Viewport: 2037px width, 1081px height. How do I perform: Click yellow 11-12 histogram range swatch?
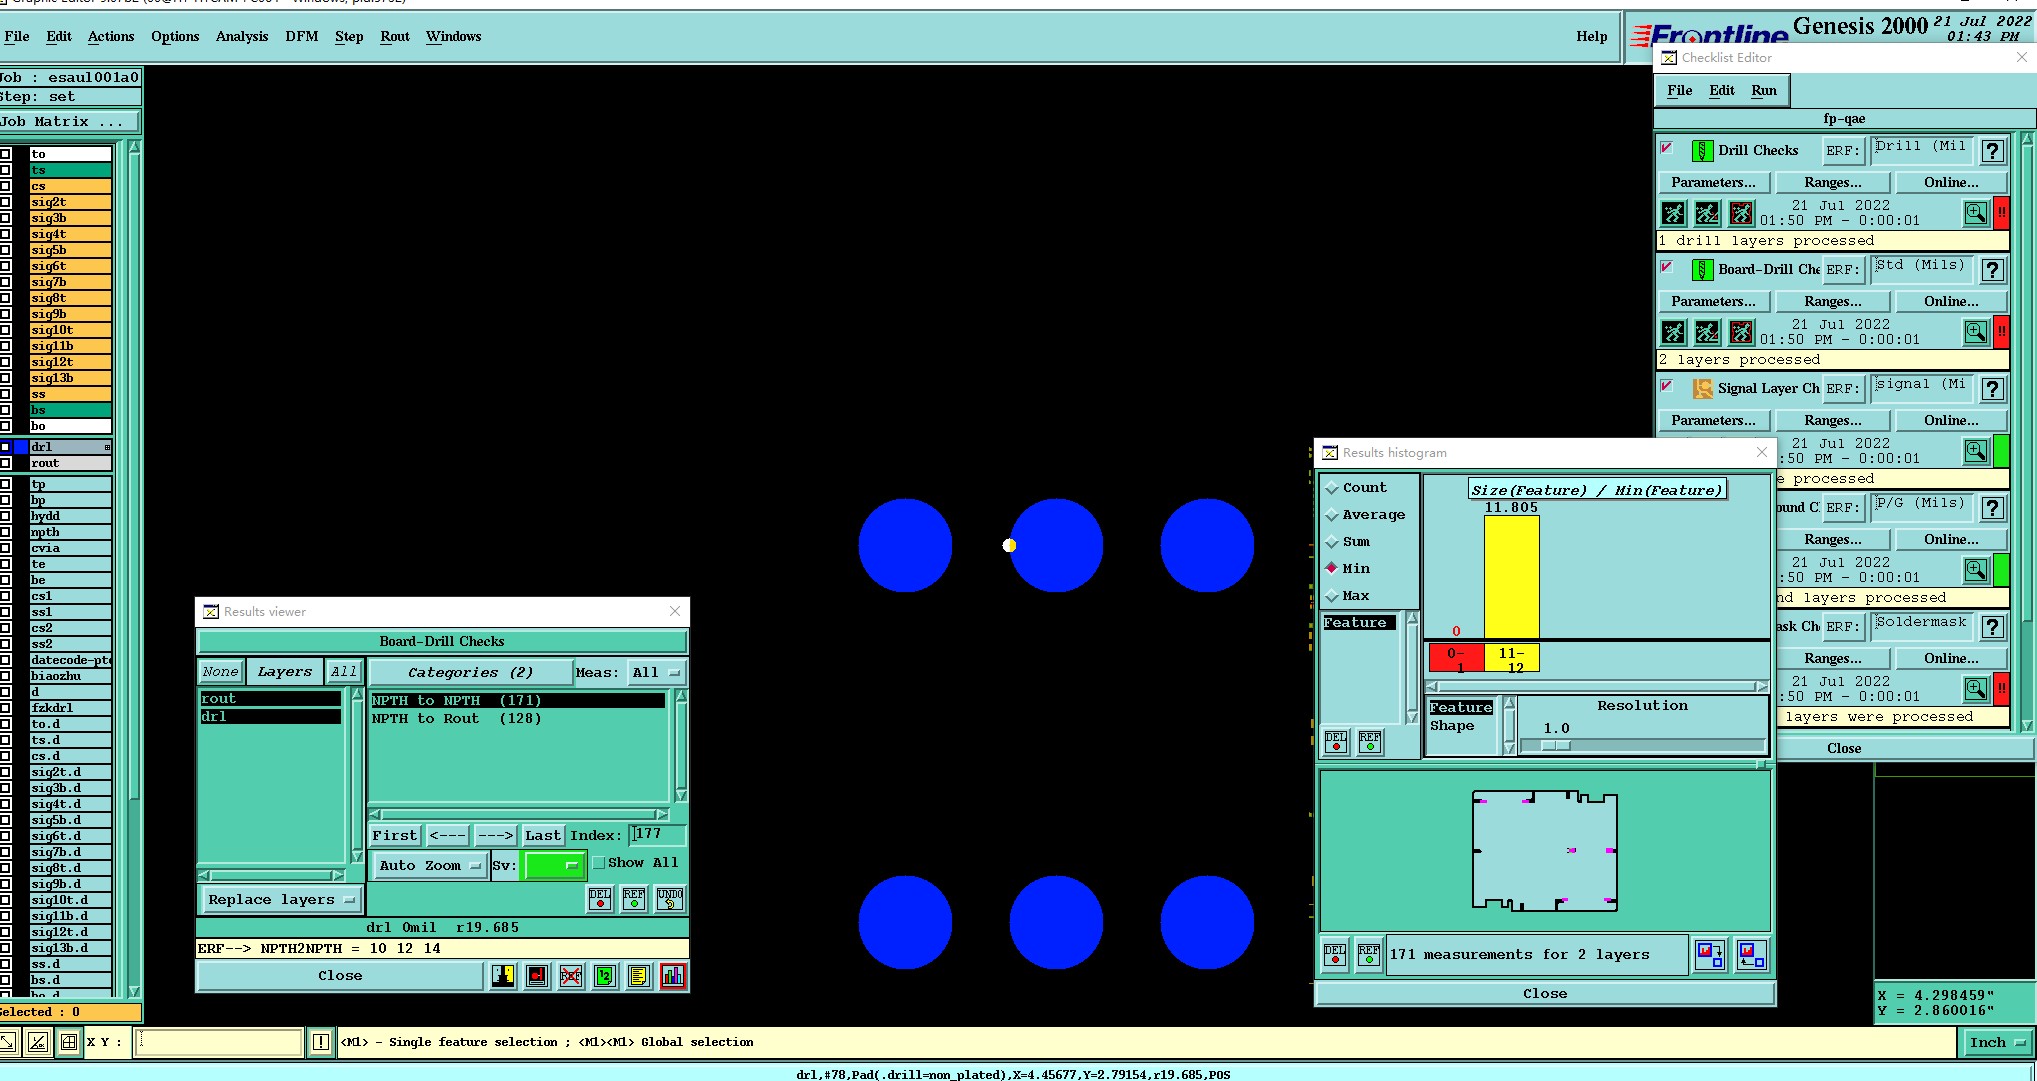[x=1512, y=659]
